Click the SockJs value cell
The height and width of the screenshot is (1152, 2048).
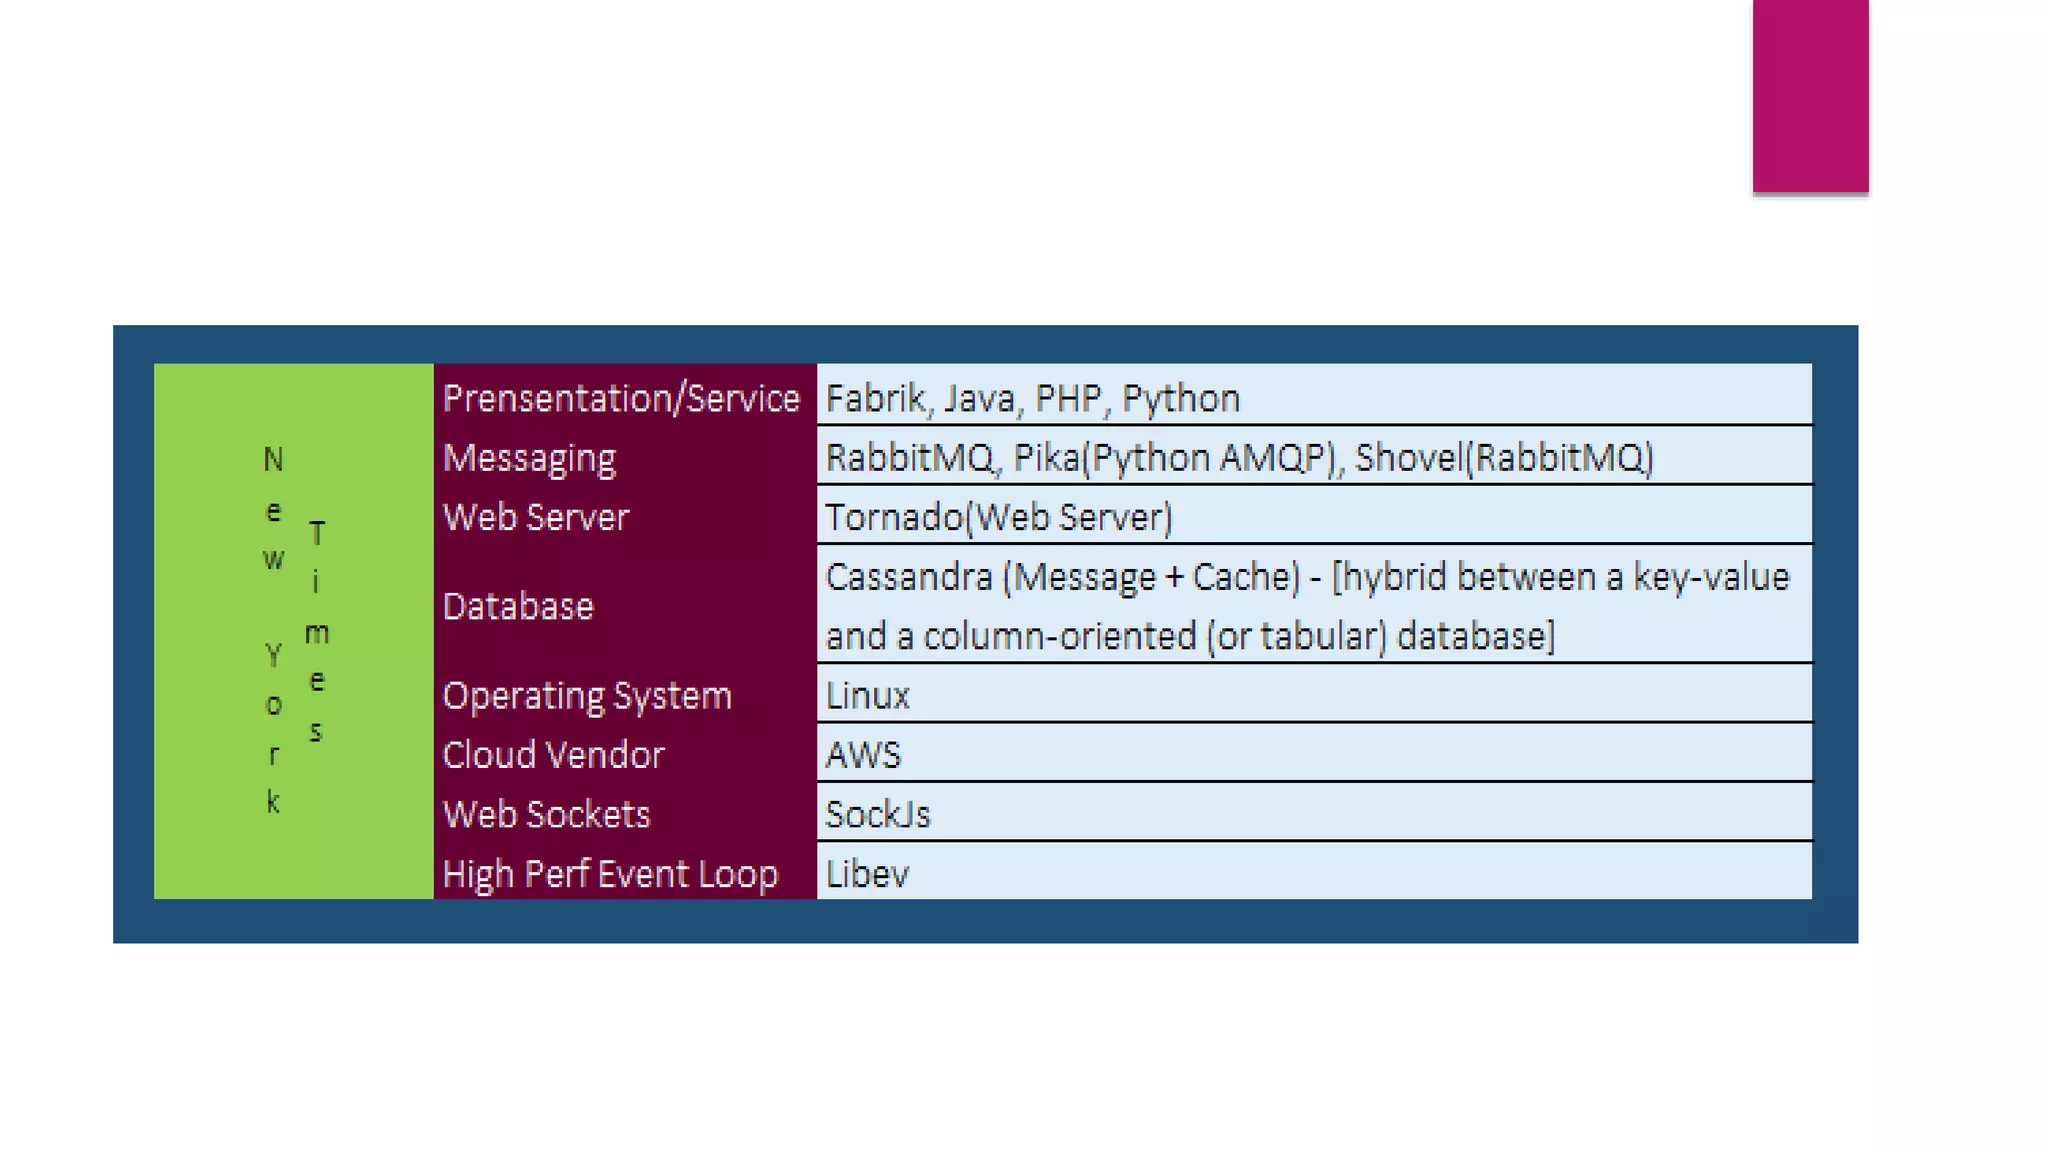[x=877, y=814]
